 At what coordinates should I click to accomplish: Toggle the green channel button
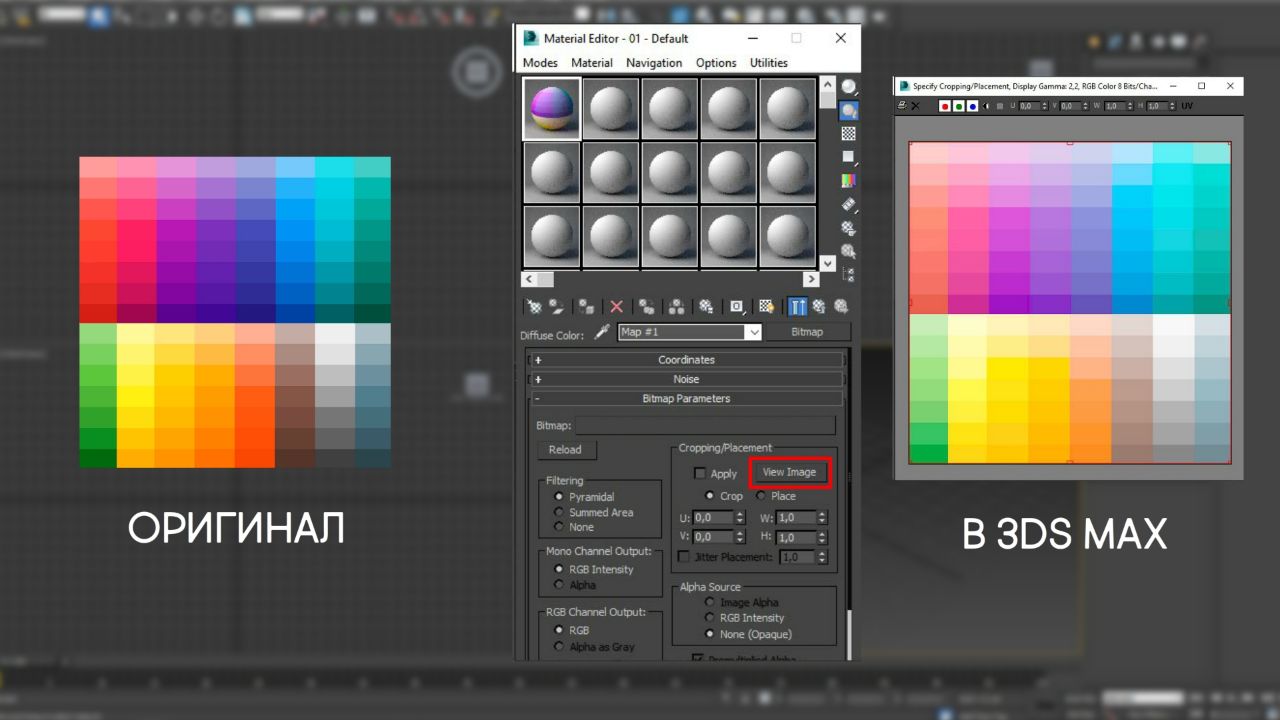click(x=959, y=106)
